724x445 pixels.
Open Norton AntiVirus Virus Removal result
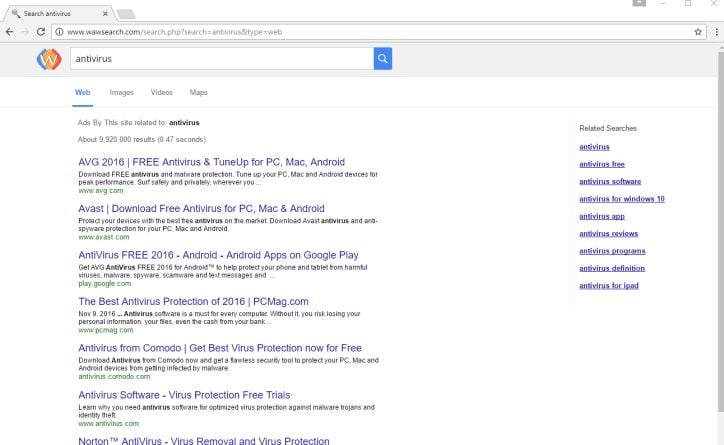(x=204, y=440)
